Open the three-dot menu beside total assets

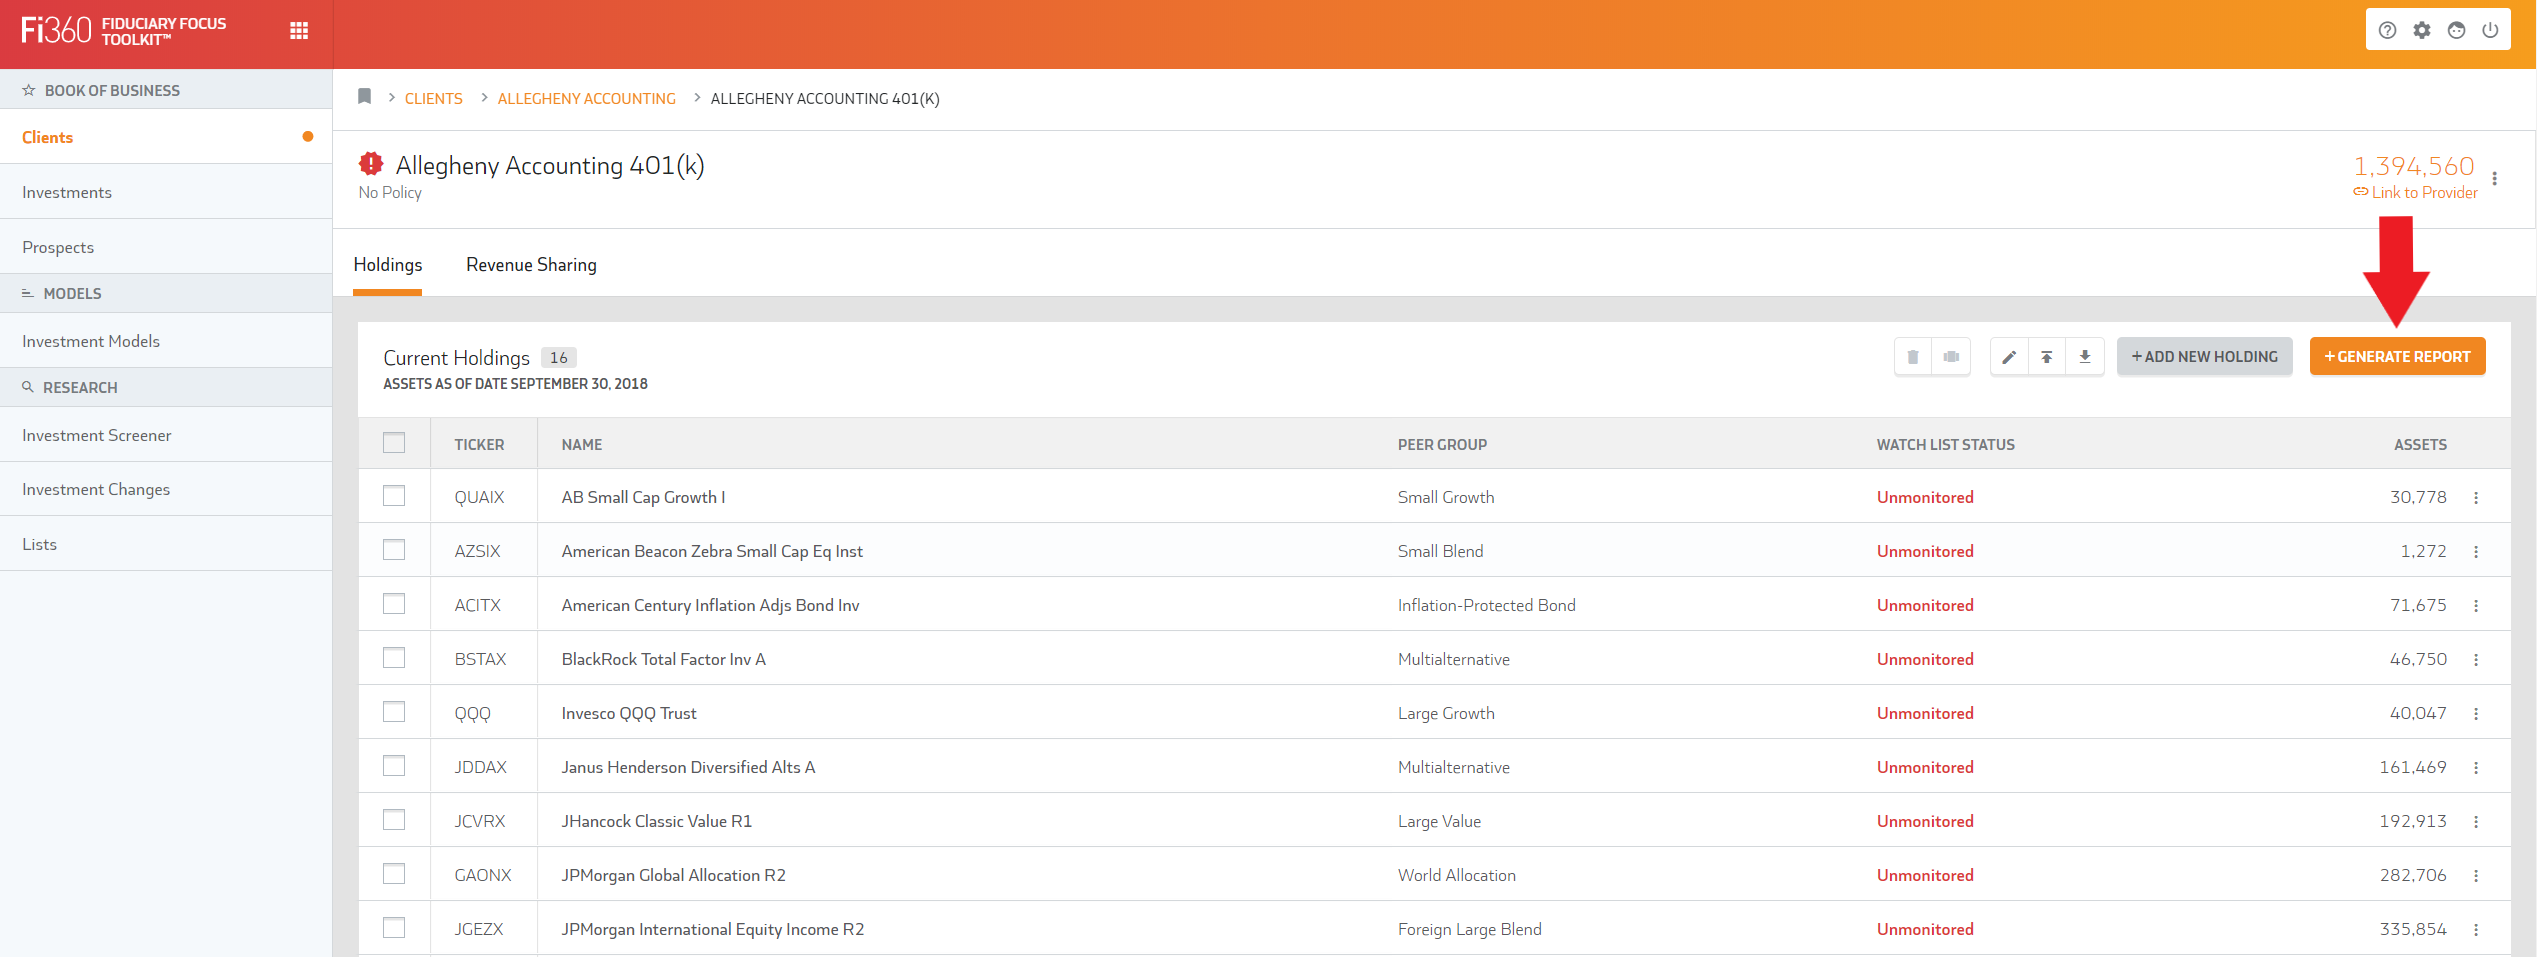pos(2495,179)
